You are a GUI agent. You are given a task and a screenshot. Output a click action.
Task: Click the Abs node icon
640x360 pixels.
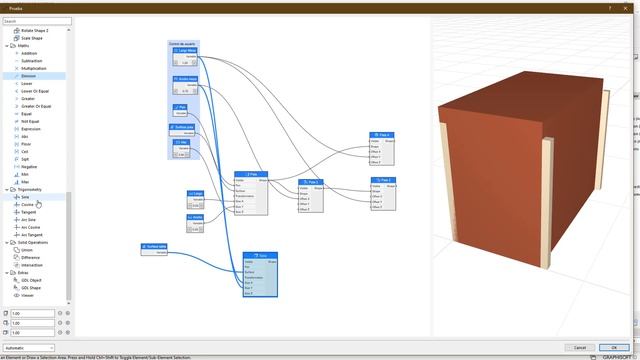(17, 137)
